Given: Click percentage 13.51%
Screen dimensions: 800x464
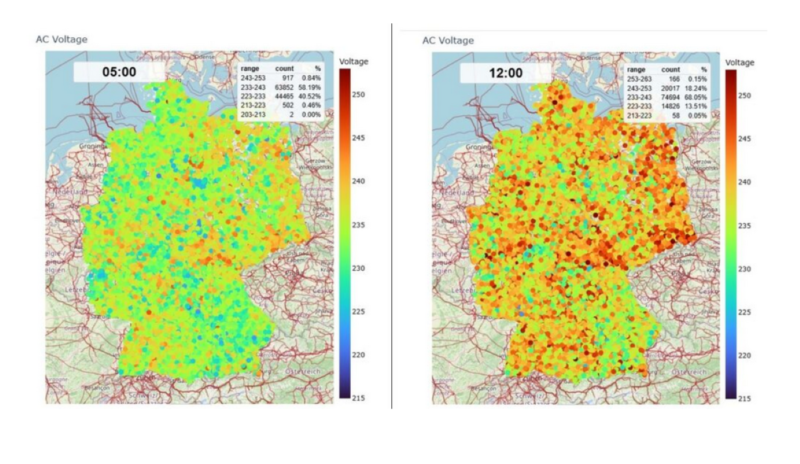Looking at the screenshot, I should point(696,106).
